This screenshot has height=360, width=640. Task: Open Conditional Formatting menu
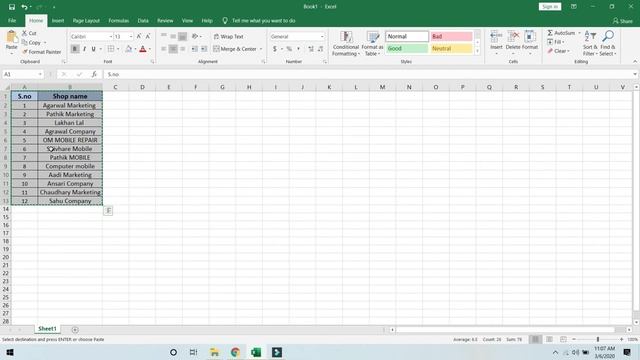point(346,43)
